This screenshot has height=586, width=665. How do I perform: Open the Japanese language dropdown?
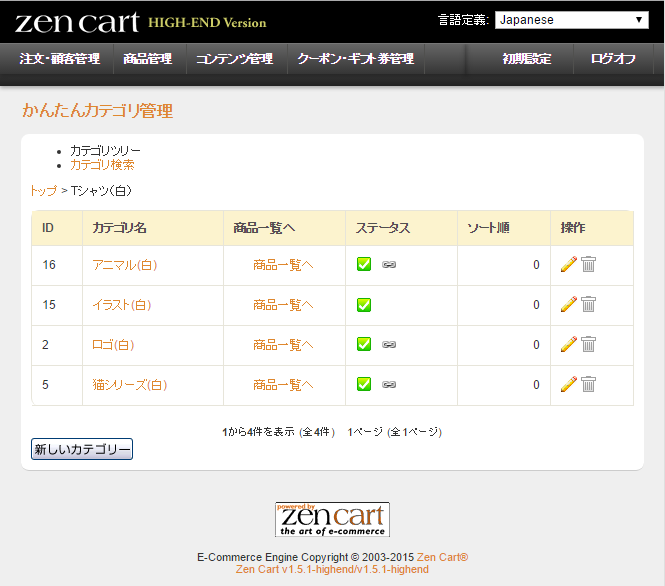point(572,20)
